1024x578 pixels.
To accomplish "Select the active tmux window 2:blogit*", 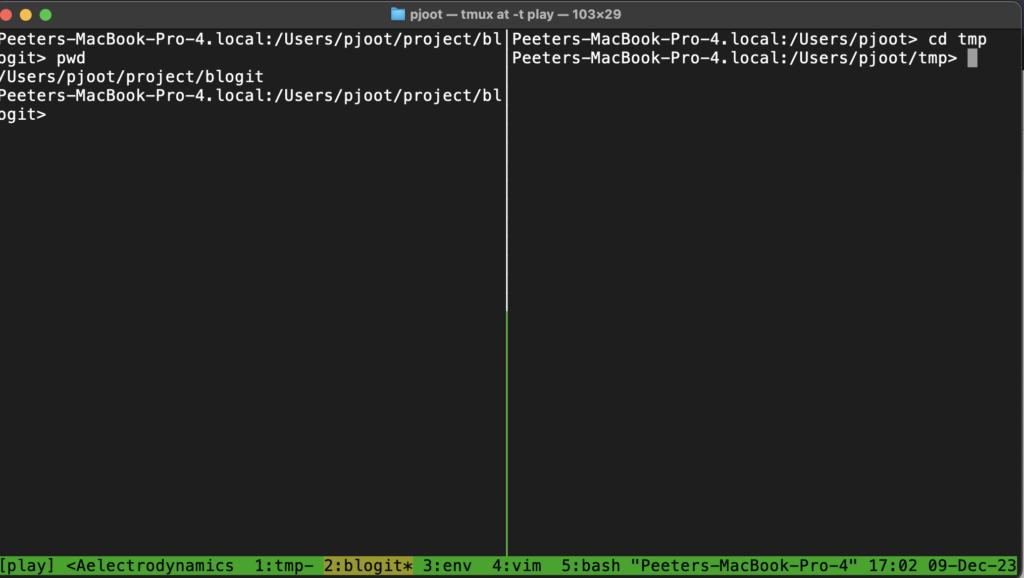I will pos(368,566).
